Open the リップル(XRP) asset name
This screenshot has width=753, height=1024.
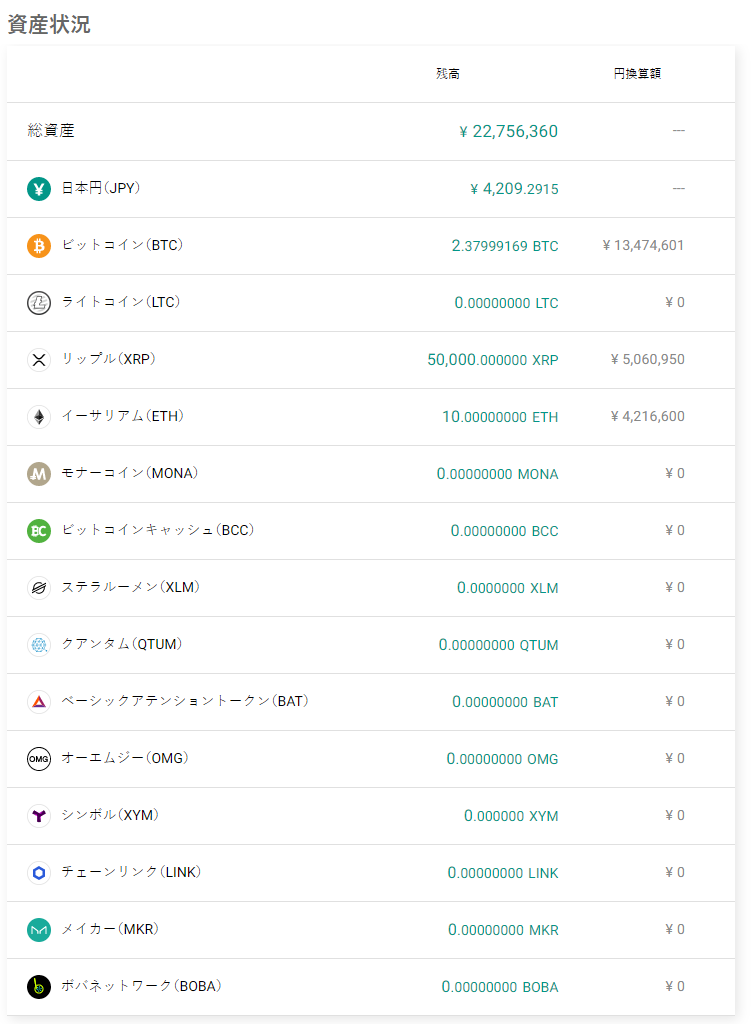click(x=108, y=359)
